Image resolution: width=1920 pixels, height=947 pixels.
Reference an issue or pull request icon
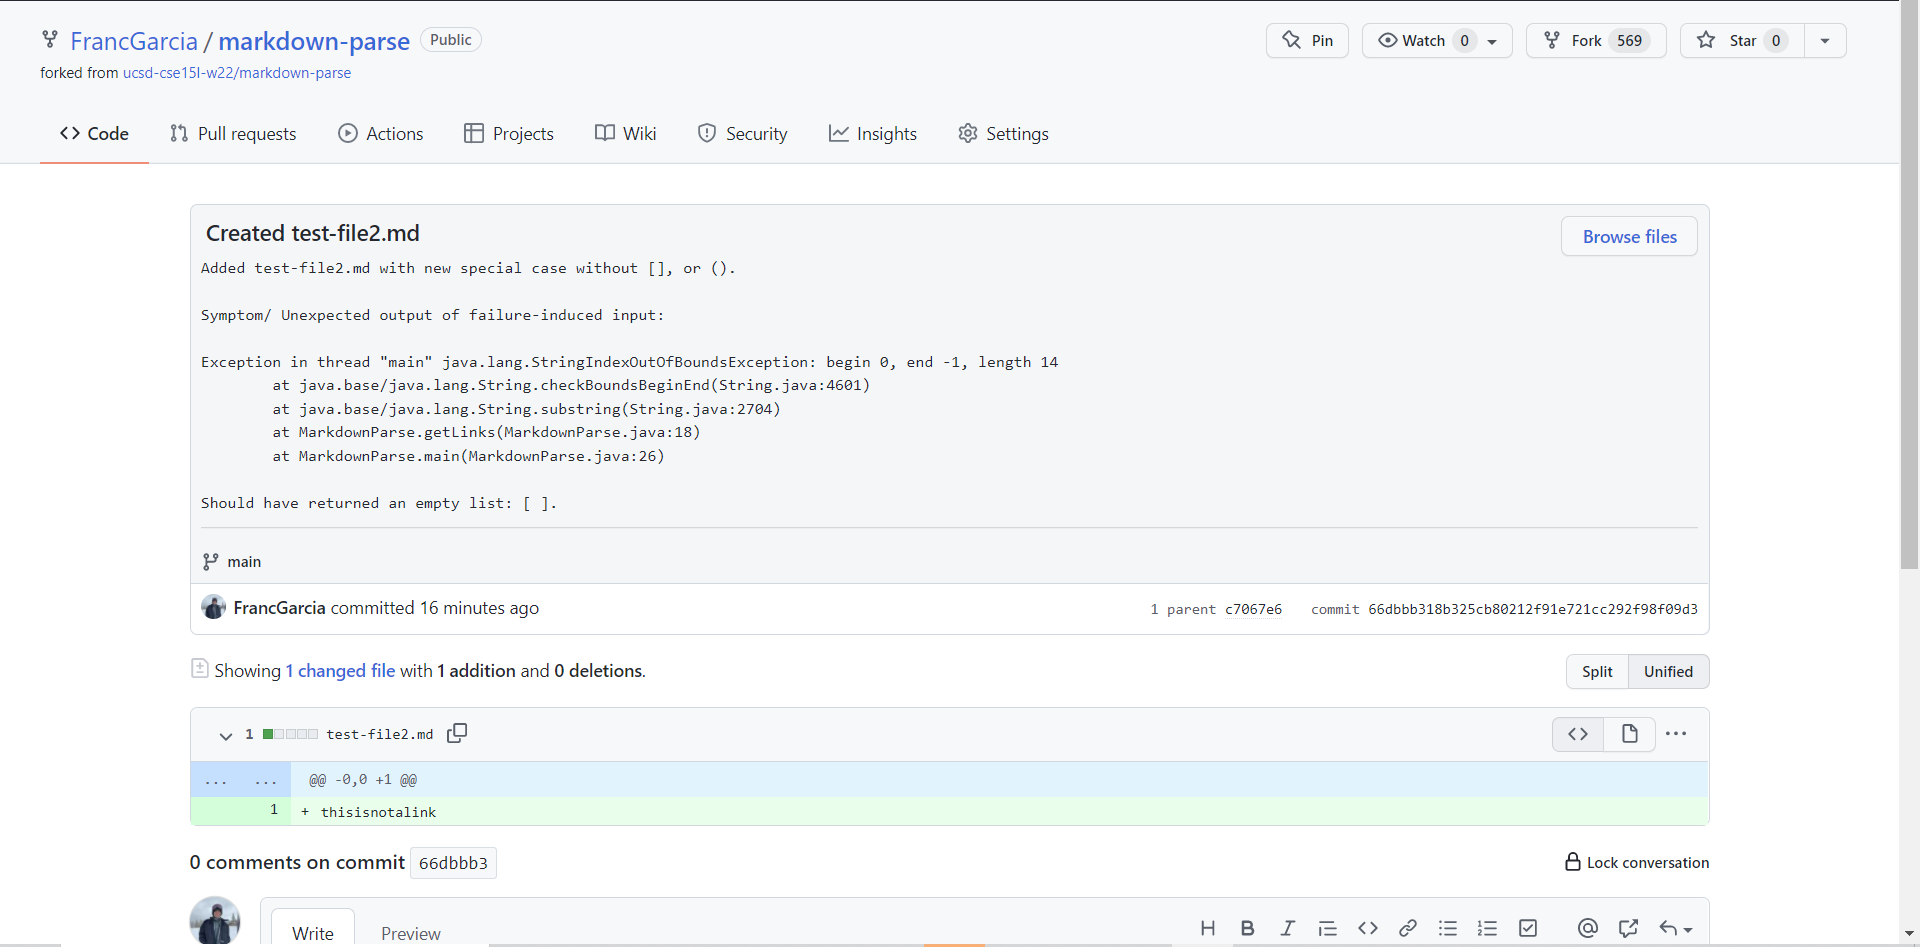coord(1628,928)
